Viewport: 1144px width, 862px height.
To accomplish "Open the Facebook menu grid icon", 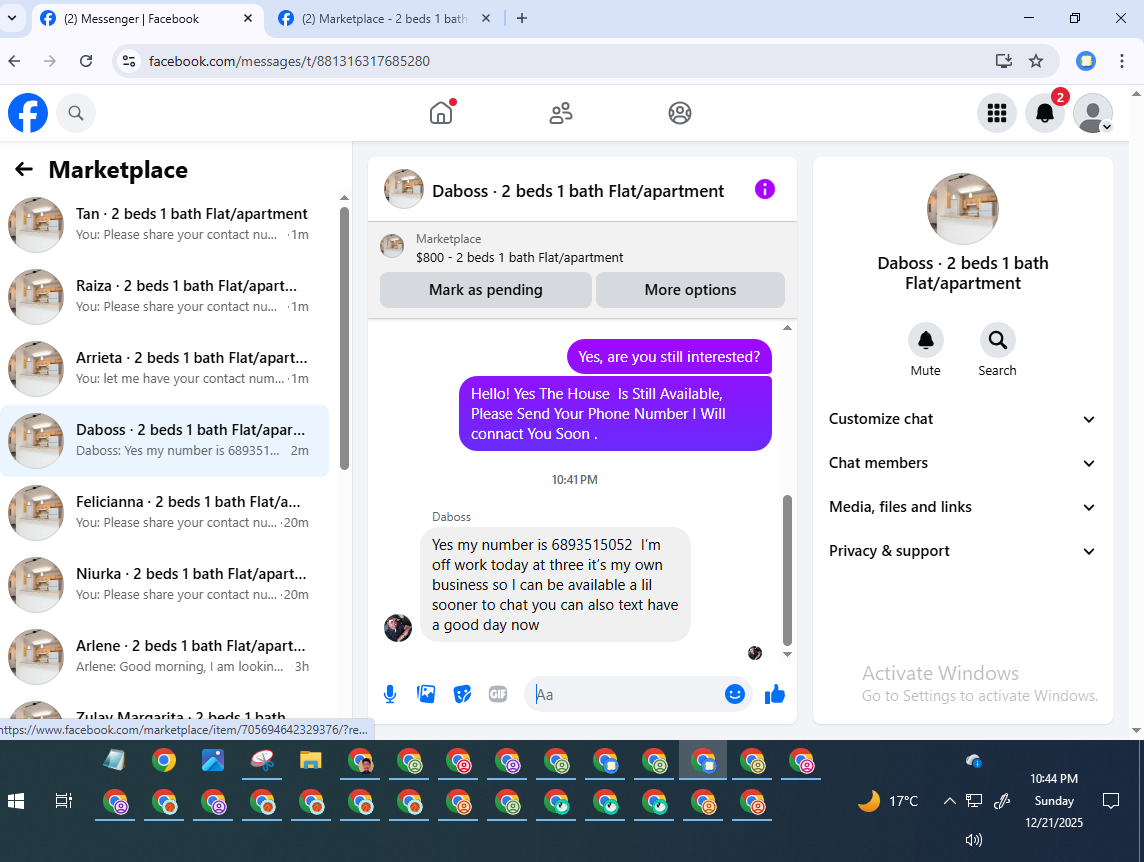I will 997,113.
